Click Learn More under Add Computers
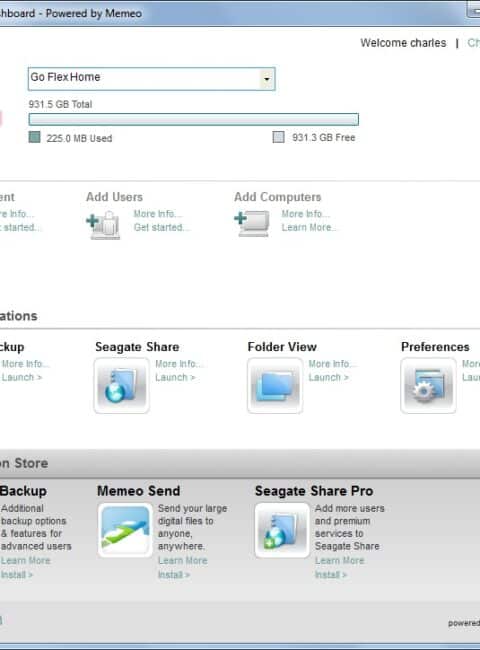The width and height of the screenshot is (480, 650). coord(309,227)
